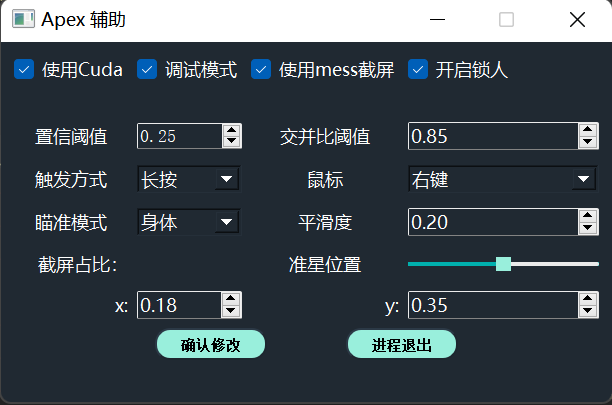Focus the 交并比阈值 field showing 0.85

[x=493, y=136]
